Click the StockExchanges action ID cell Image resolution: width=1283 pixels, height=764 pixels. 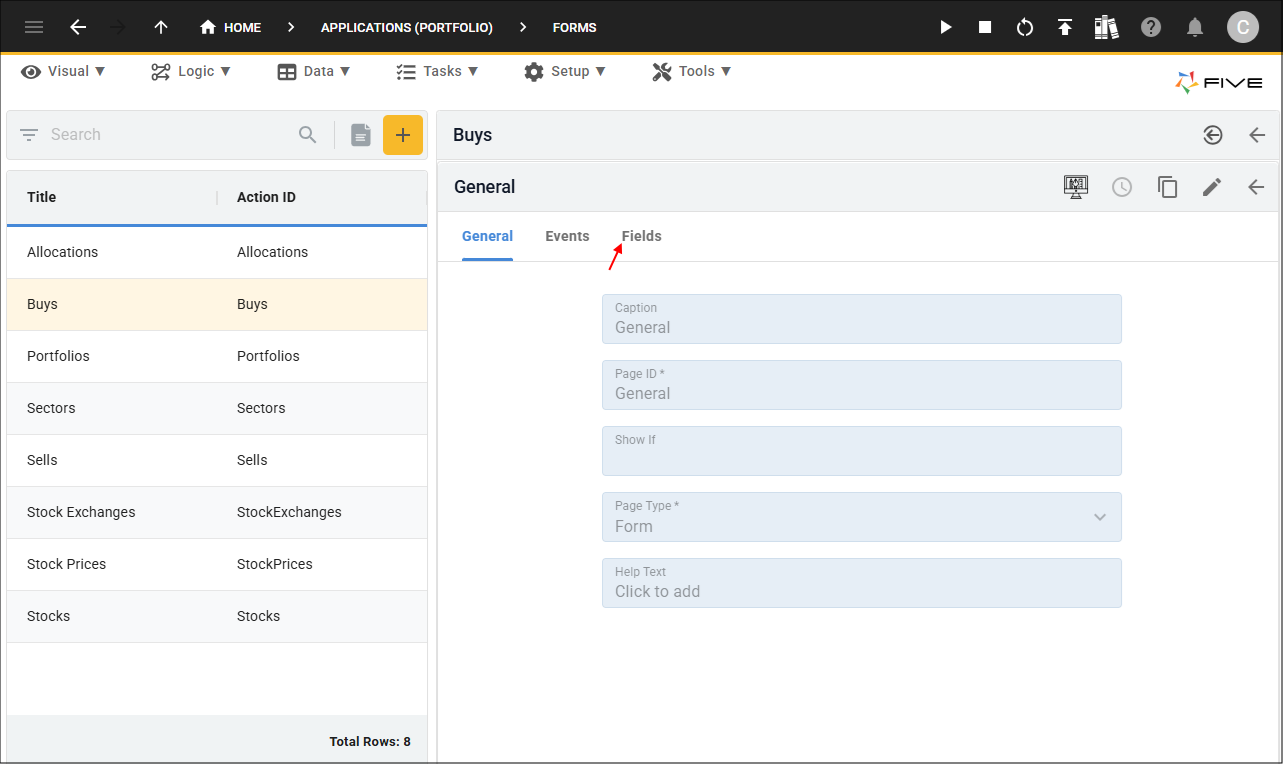(x=289, y=512)
